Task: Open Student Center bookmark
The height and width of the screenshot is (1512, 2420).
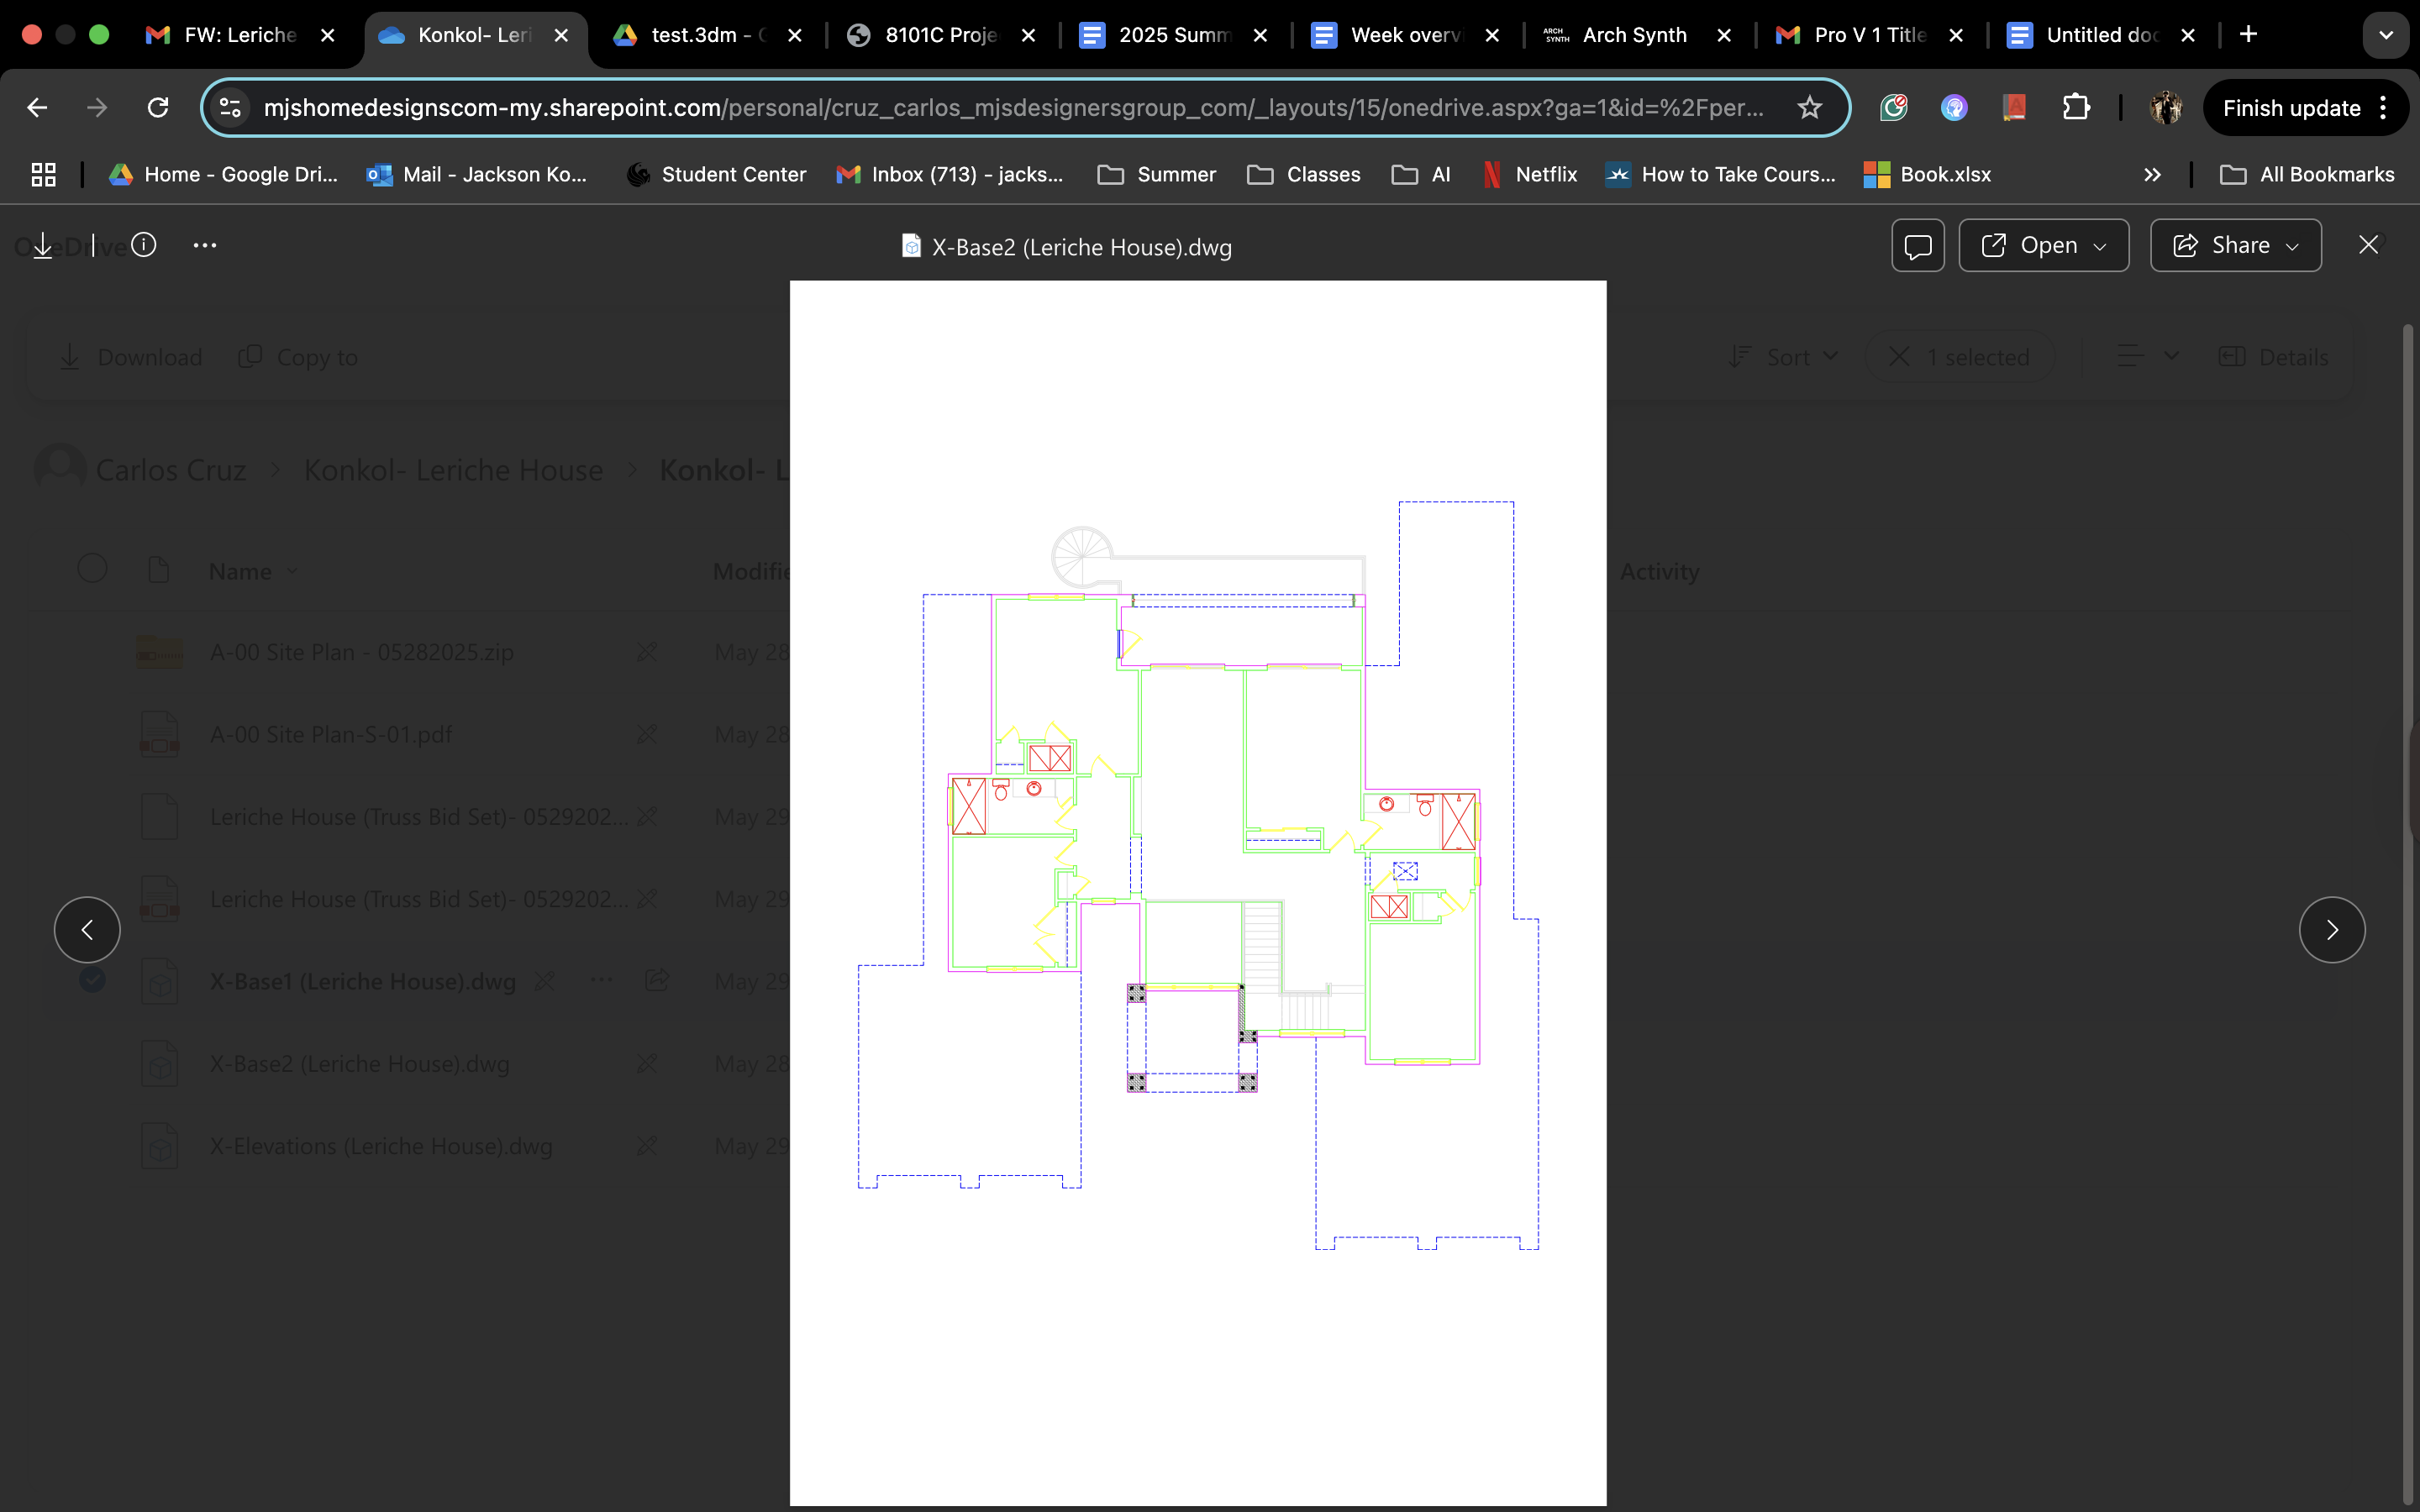Action: (x=717, y=175)
